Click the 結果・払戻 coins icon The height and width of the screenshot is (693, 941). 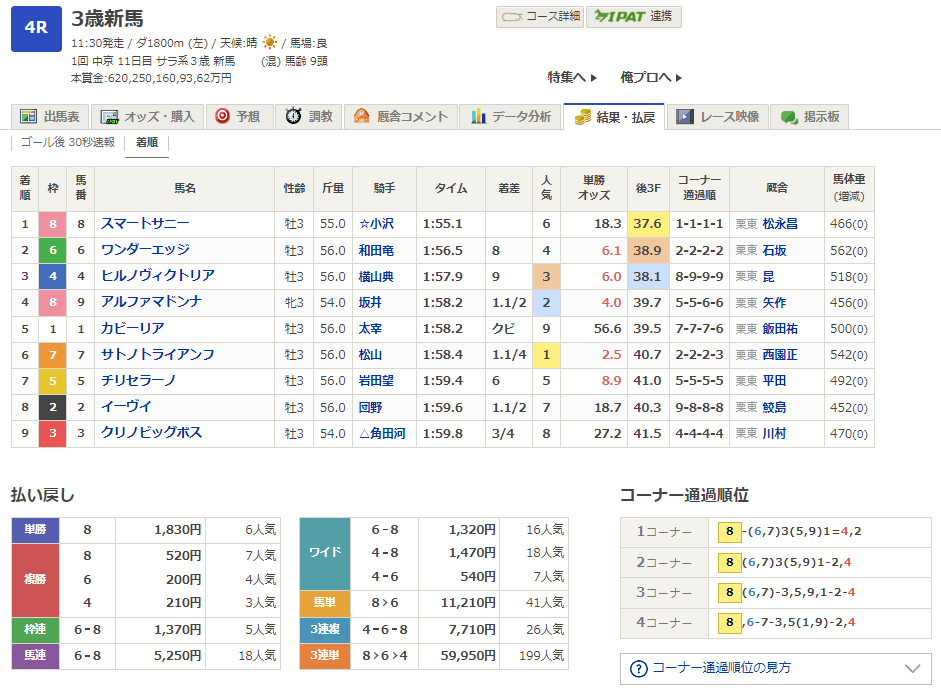click(583, 117)
